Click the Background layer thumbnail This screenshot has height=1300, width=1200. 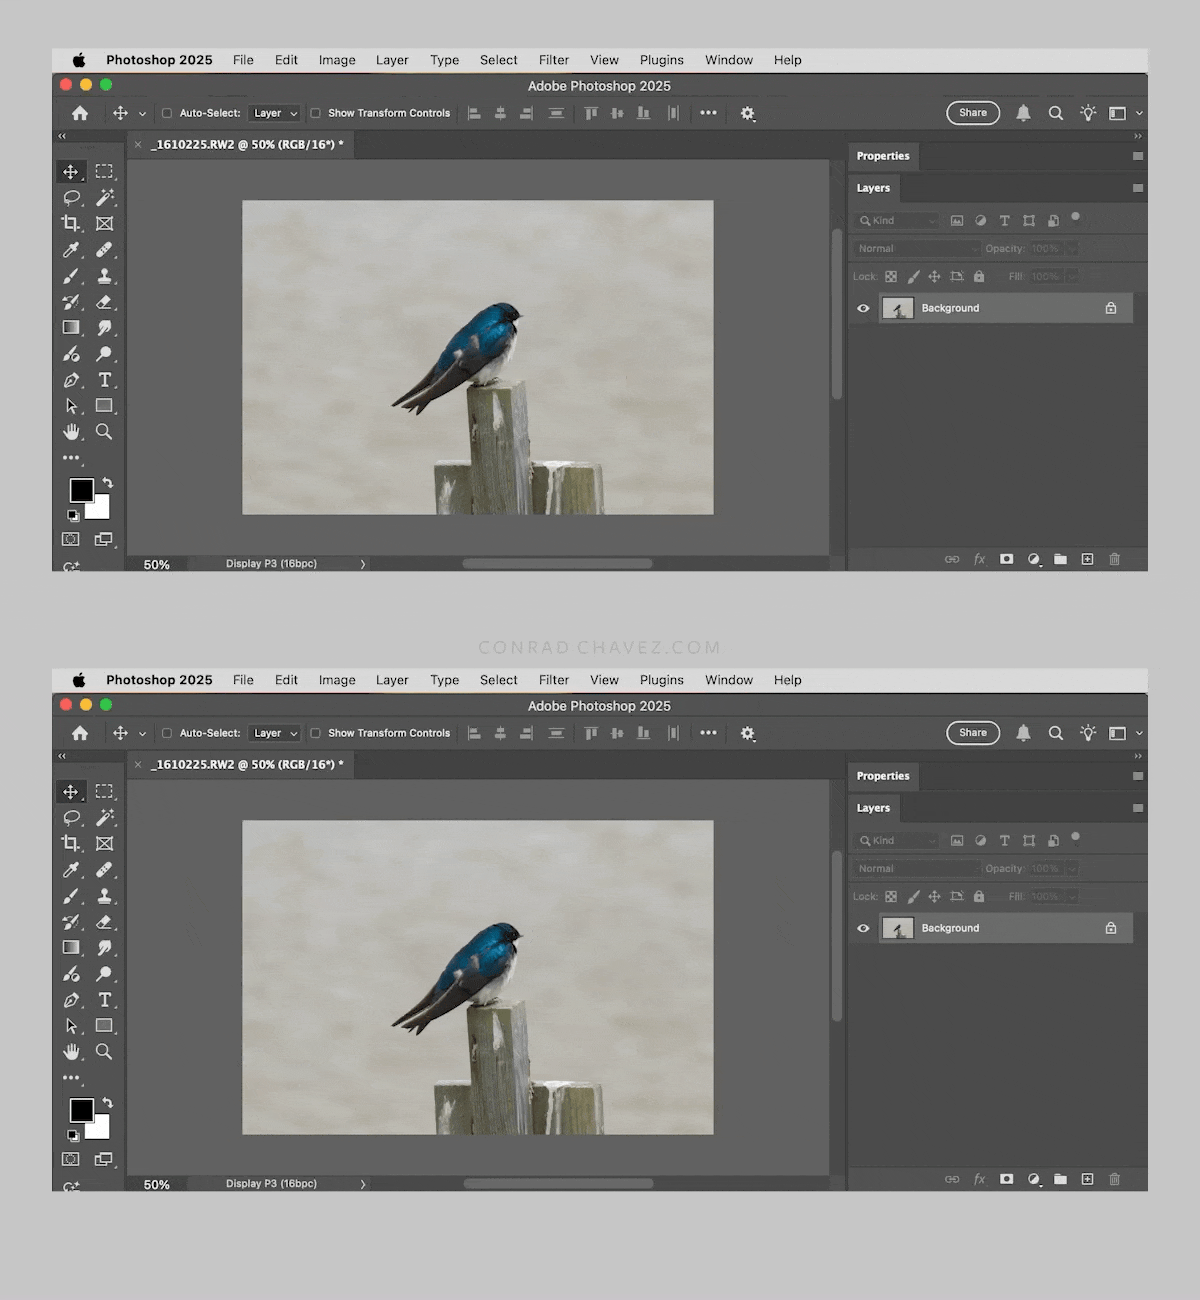[897, 308]
